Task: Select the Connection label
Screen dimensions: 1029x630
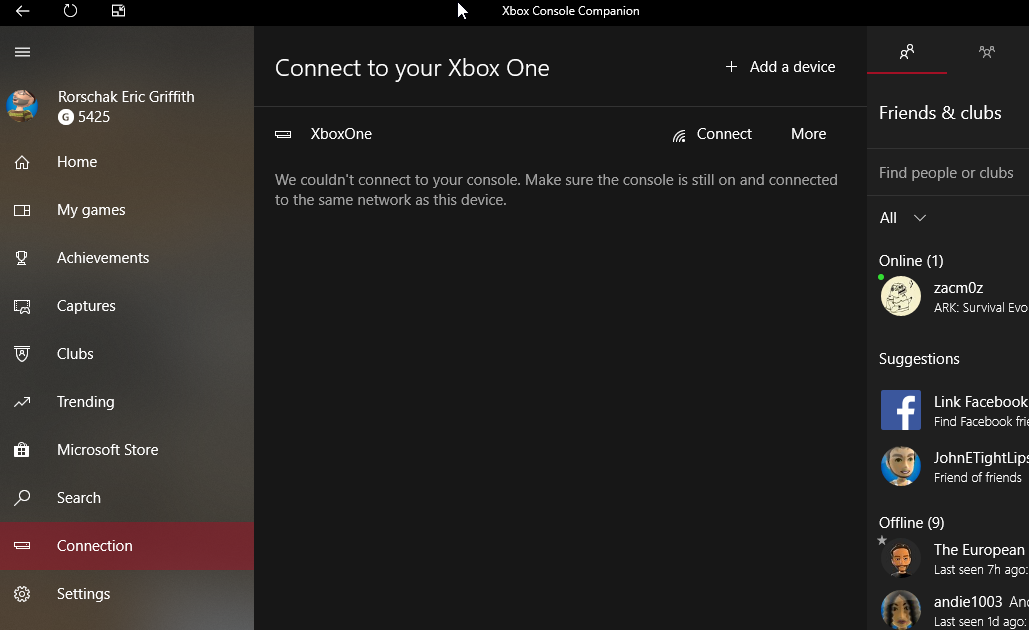Action: click(94, 545)
